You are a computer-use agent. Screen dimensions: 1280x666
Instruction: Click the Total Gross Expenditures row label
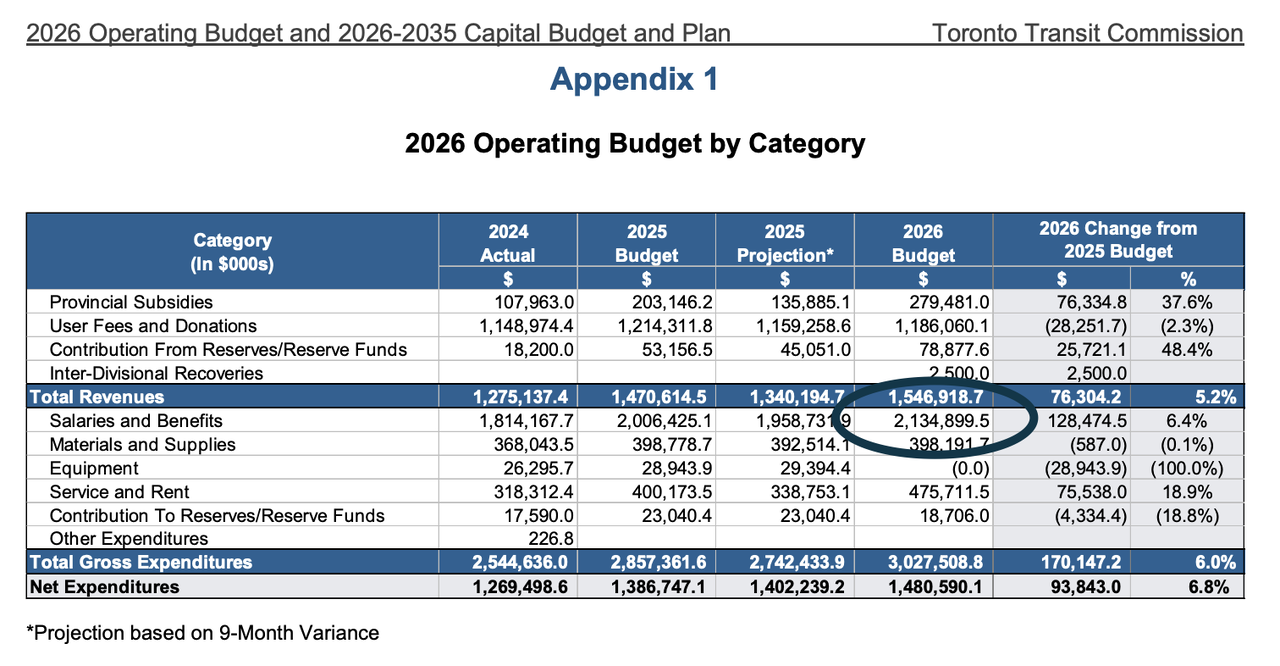[141, 562]
